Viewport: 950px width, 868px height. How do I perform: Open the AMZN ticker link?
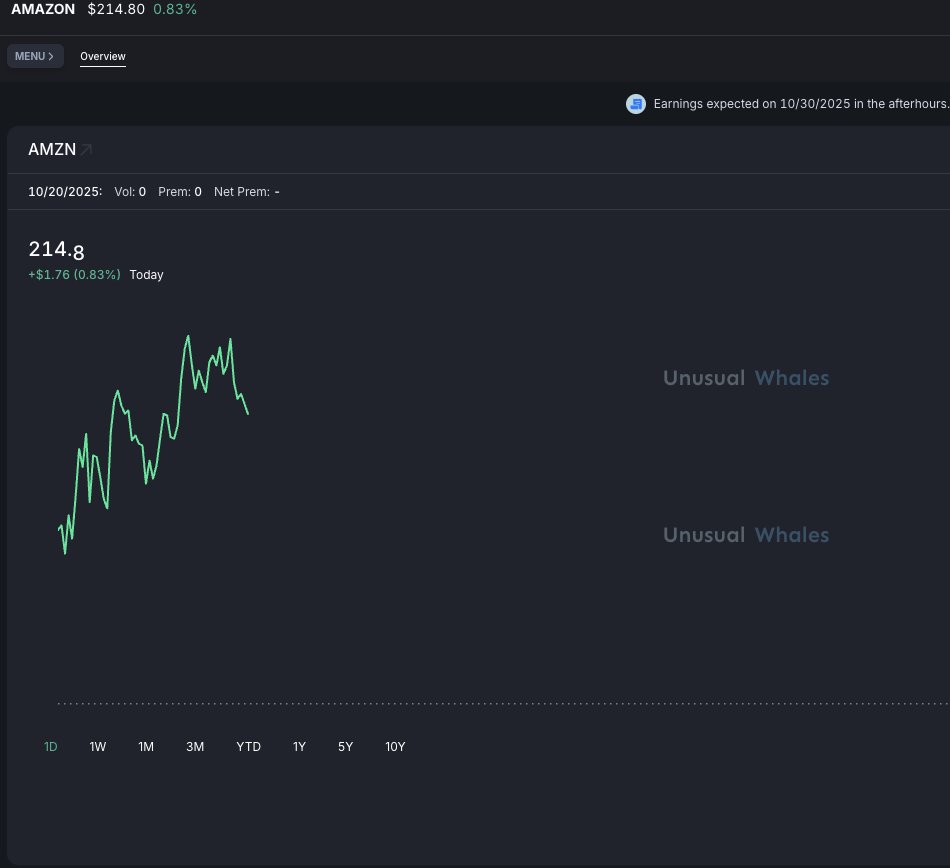pos(52,150)
